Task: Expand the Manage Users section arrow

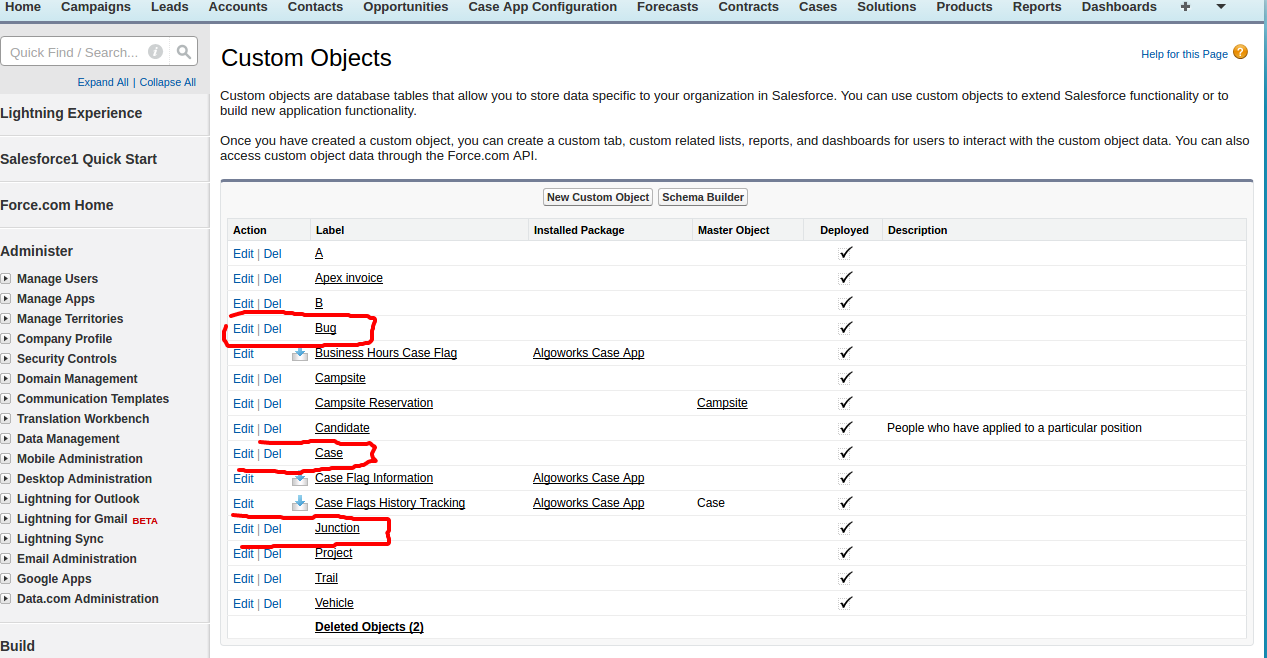Action: coord(6,279)
